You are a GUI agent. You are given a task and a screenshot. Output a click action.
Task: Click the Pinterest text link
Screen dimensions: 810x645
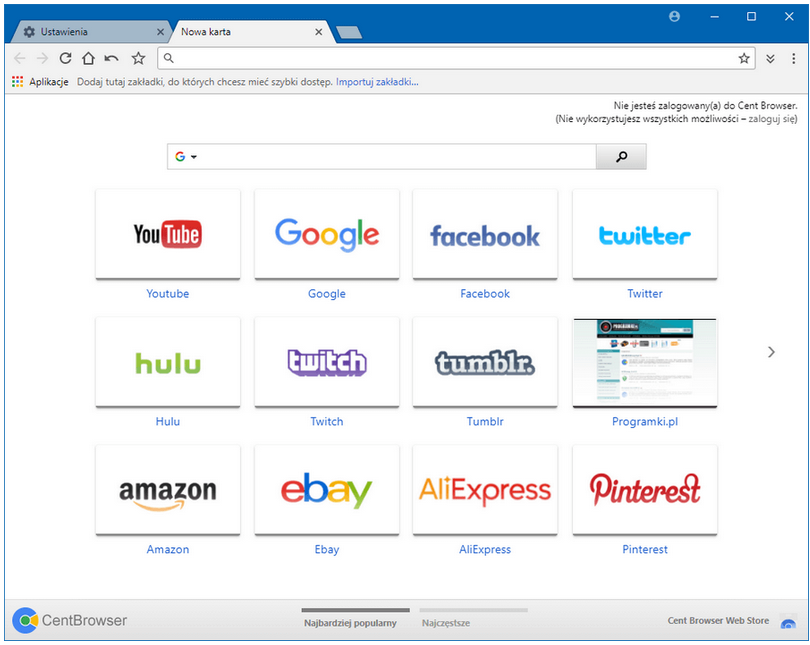645,549
